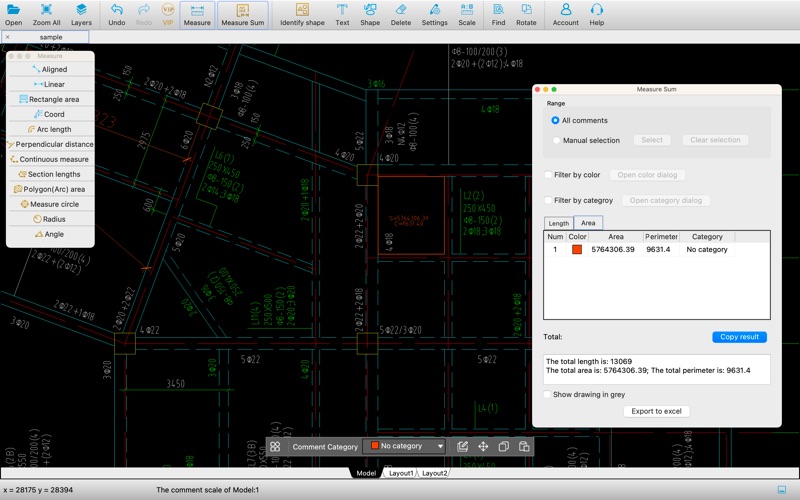
Task: Check Show drawing in grey
Action: tap(548, 395)
